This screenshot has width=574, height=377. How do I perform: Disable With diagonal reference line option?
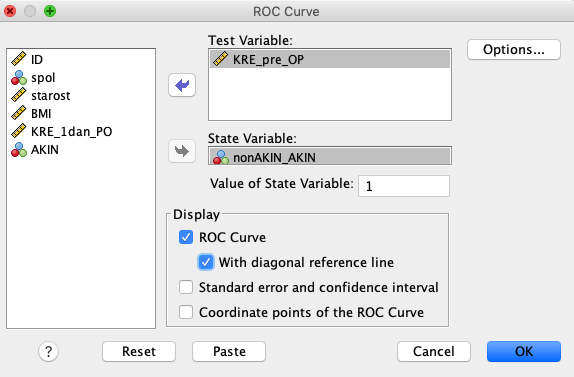click(206, 262)
